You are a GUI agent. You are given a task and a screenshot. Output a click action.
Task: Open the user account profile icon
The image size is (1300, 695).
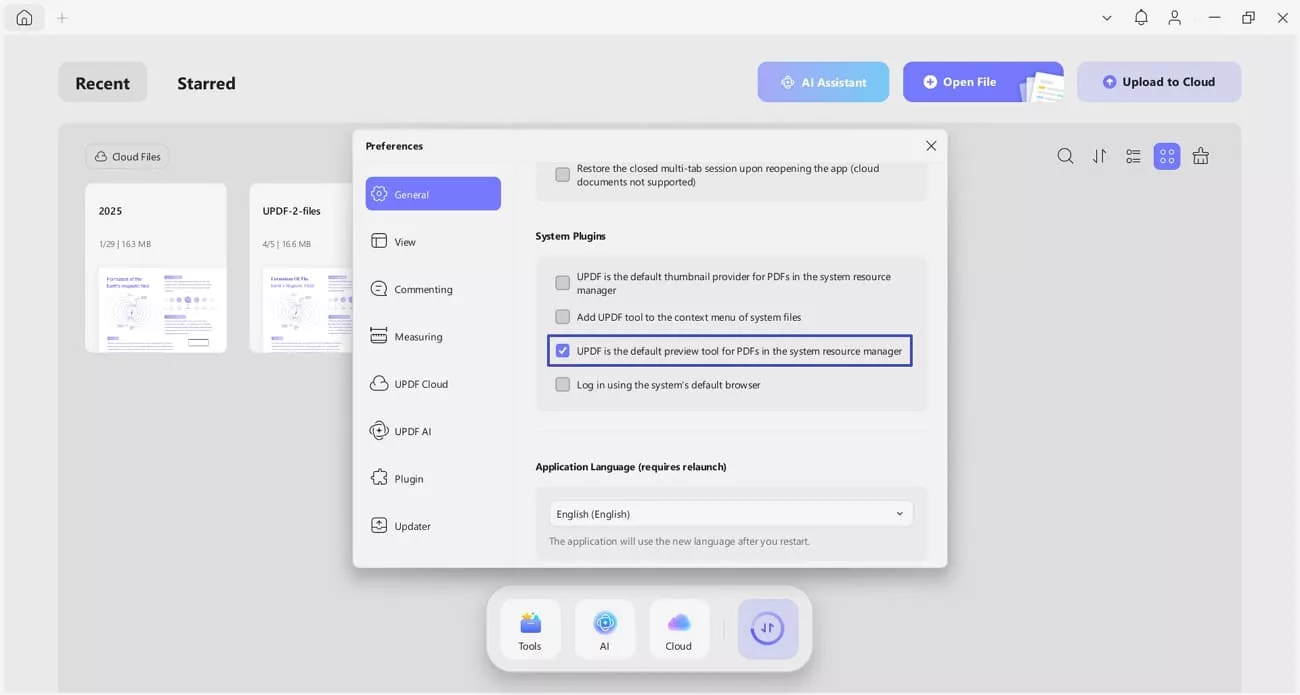pos(1175,18)
